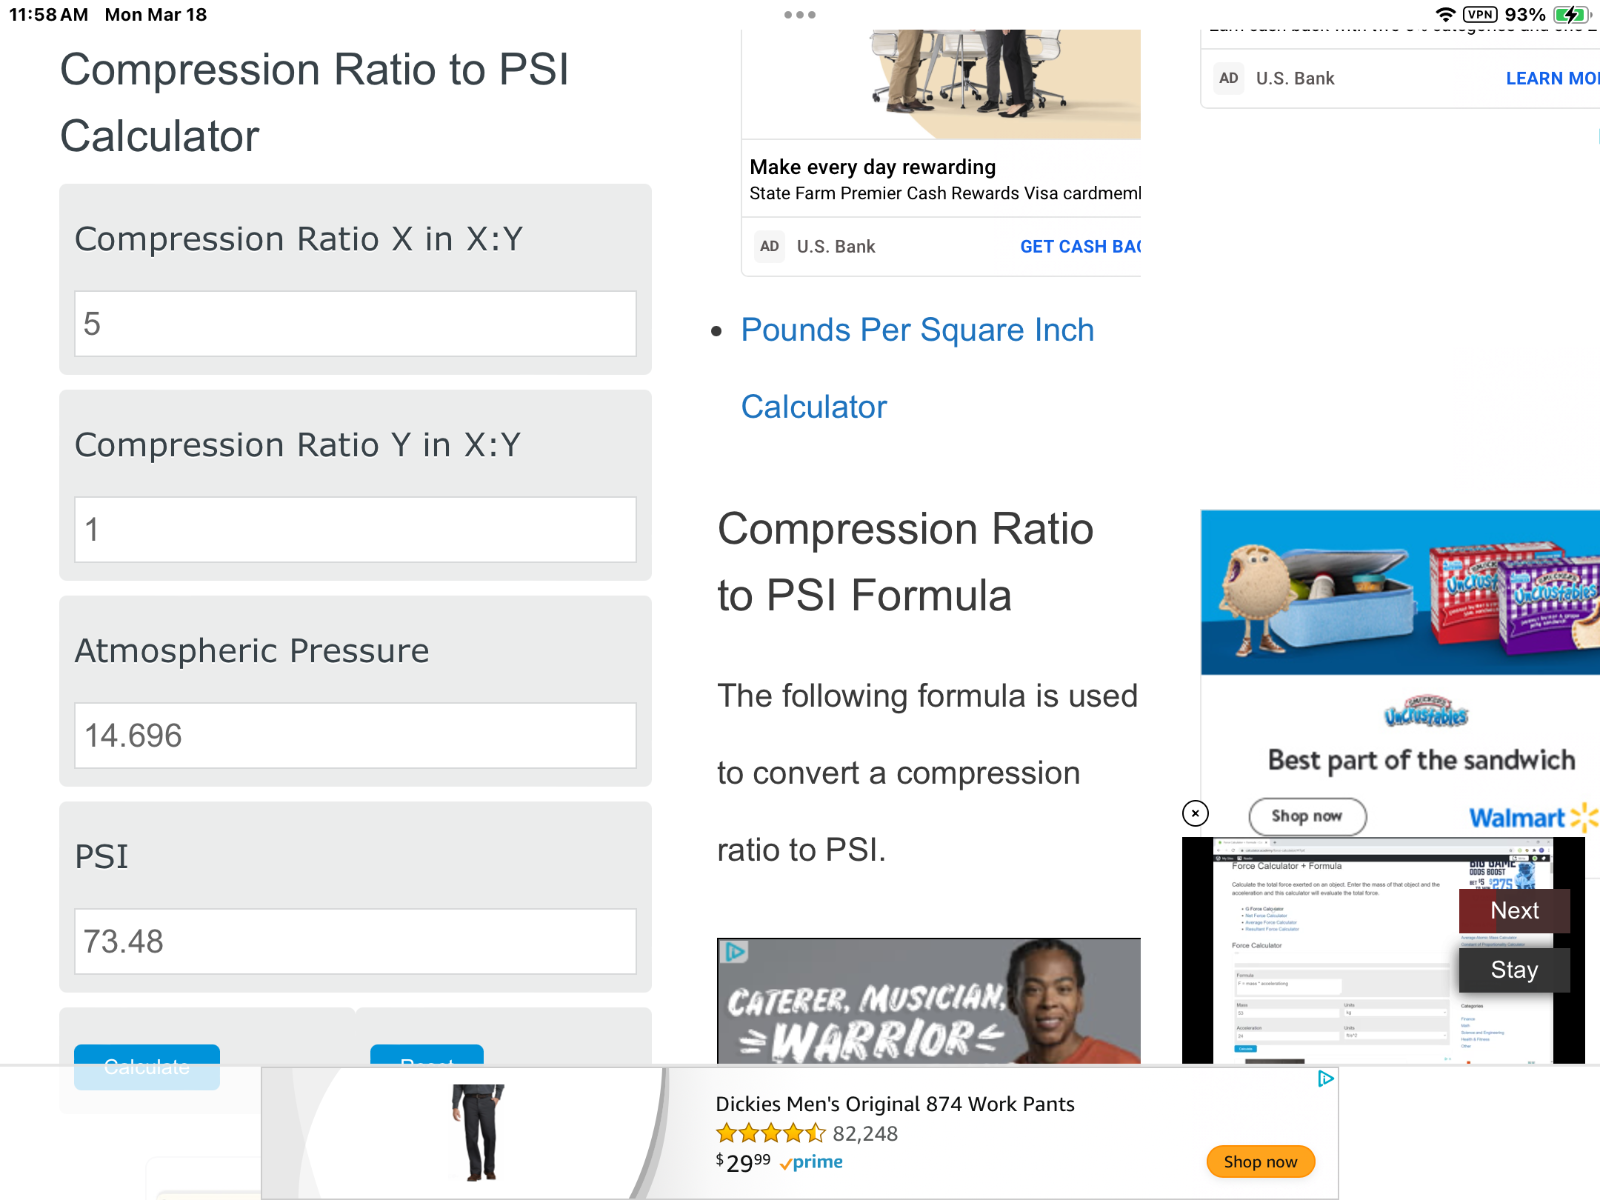Viewport: 1600px width, 1200px height.
Task: Close the floating video popup
Action: click(x=1195, y=813)
